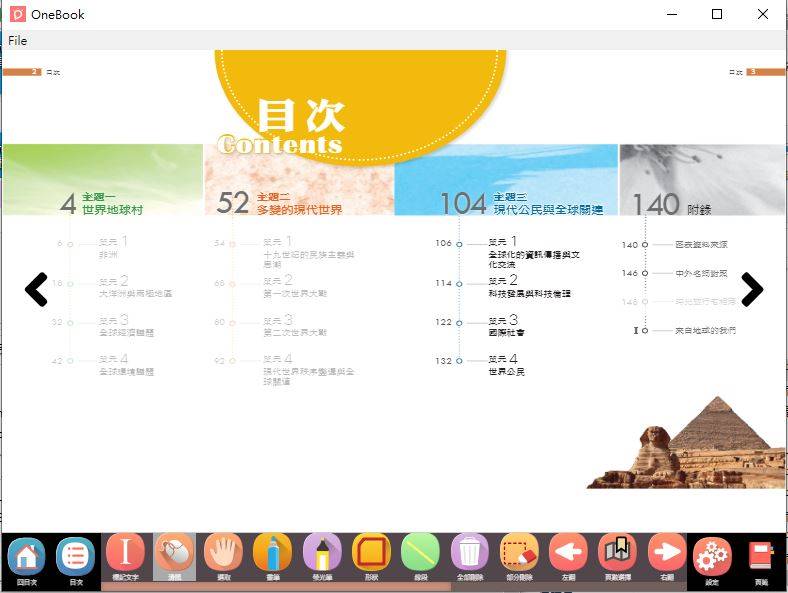The width and height of the screenshot is (788, 593).
Task: Open theme one banner numbered 4
Action: click(x=103, y=179)
